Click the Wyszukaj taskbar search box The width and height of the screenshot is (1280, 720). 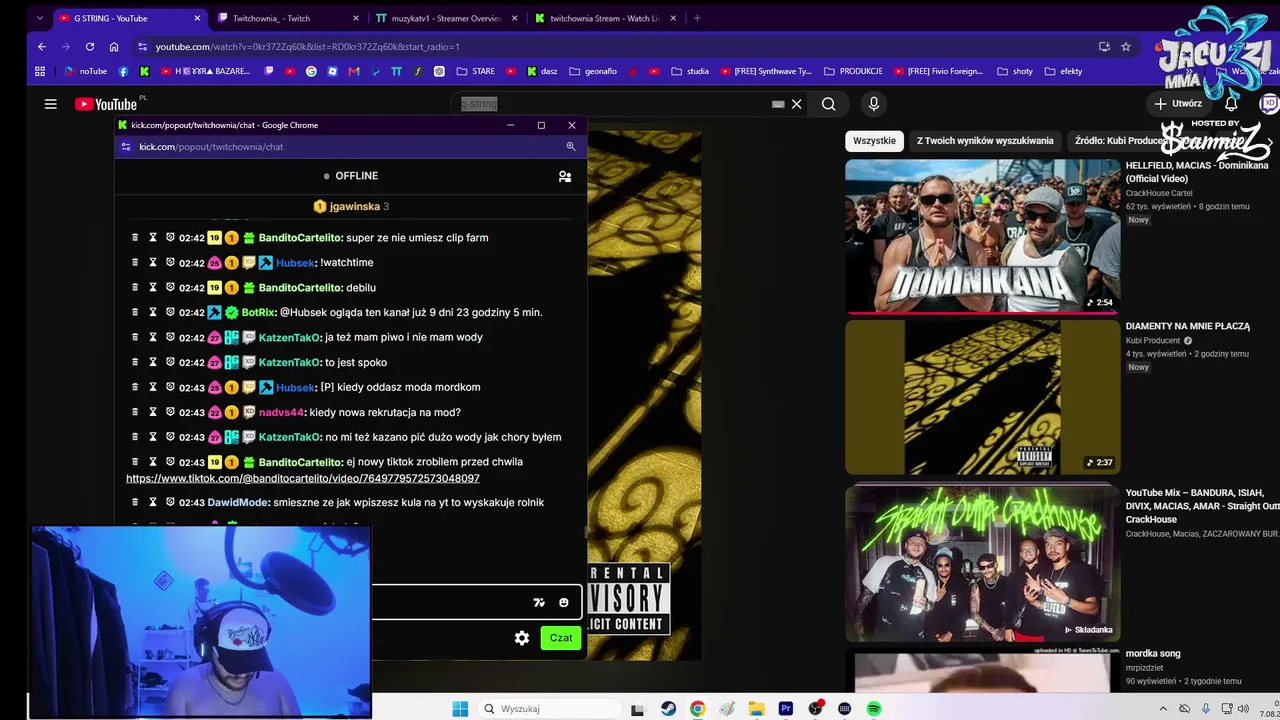(x=548, y=709)
